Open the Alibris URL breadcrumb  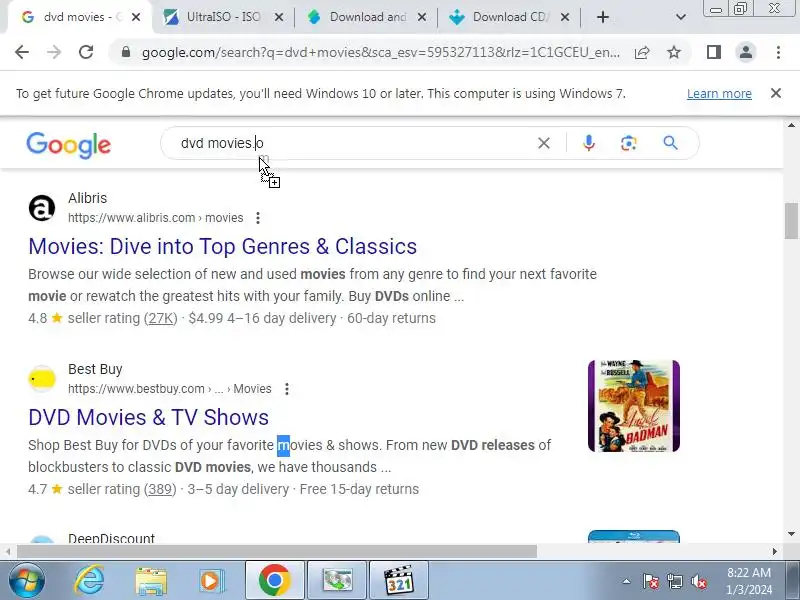[156, 218]
